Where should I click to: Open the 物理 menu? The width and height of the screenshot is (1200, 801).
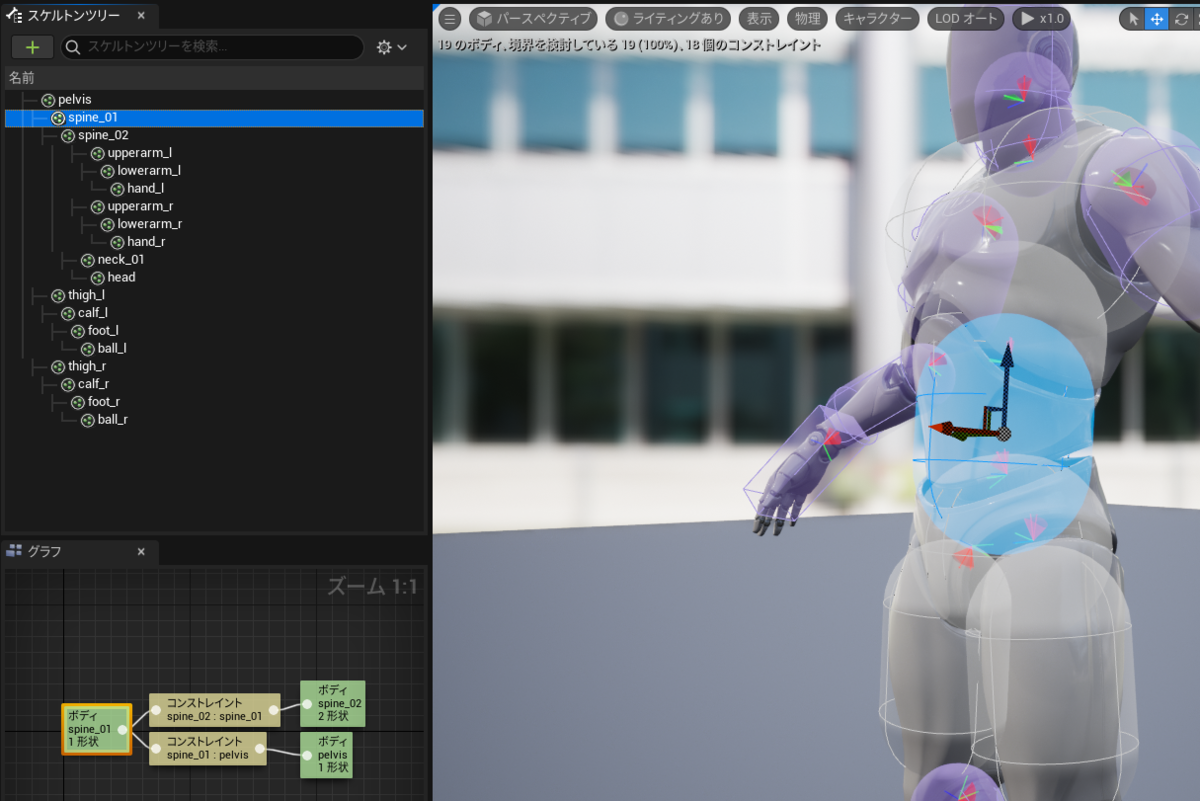point(808,19)
